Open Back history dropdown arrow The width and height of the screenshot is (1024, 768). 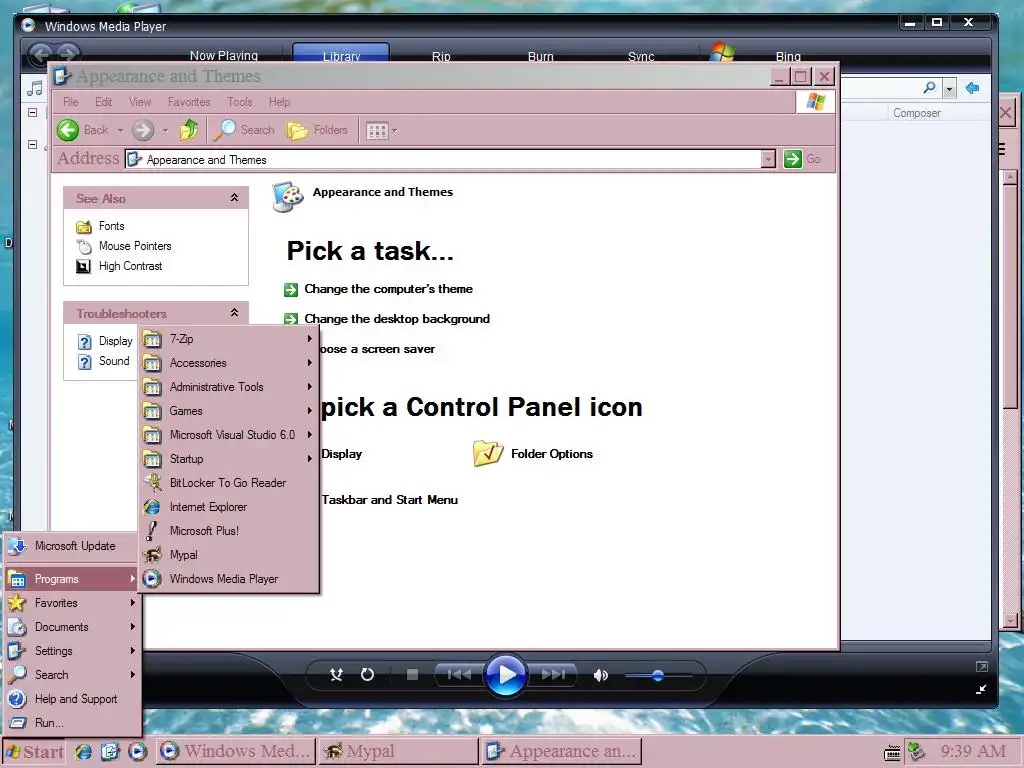pos(120,131)
